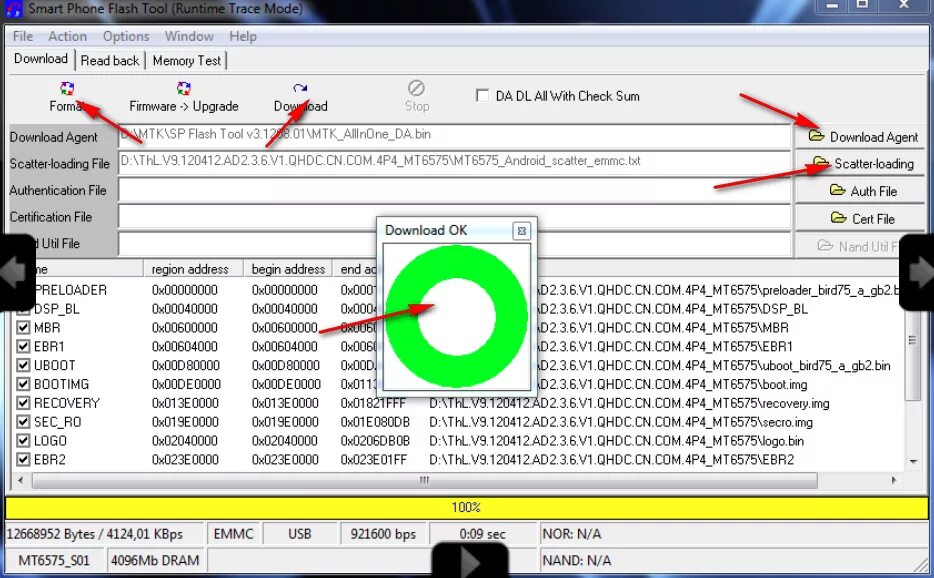Go to next image with right arrow
The width and height of the screenshot is (934, 578).
pos(917,272)
